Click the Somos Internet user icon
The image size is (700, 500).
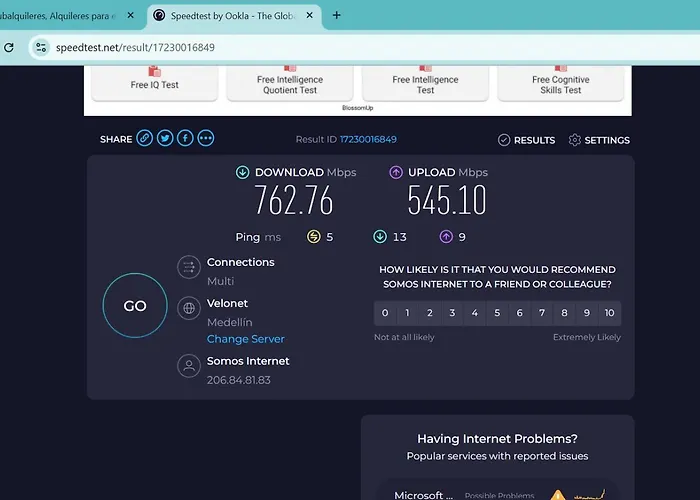pyautogui.click(x=189, y=366)
